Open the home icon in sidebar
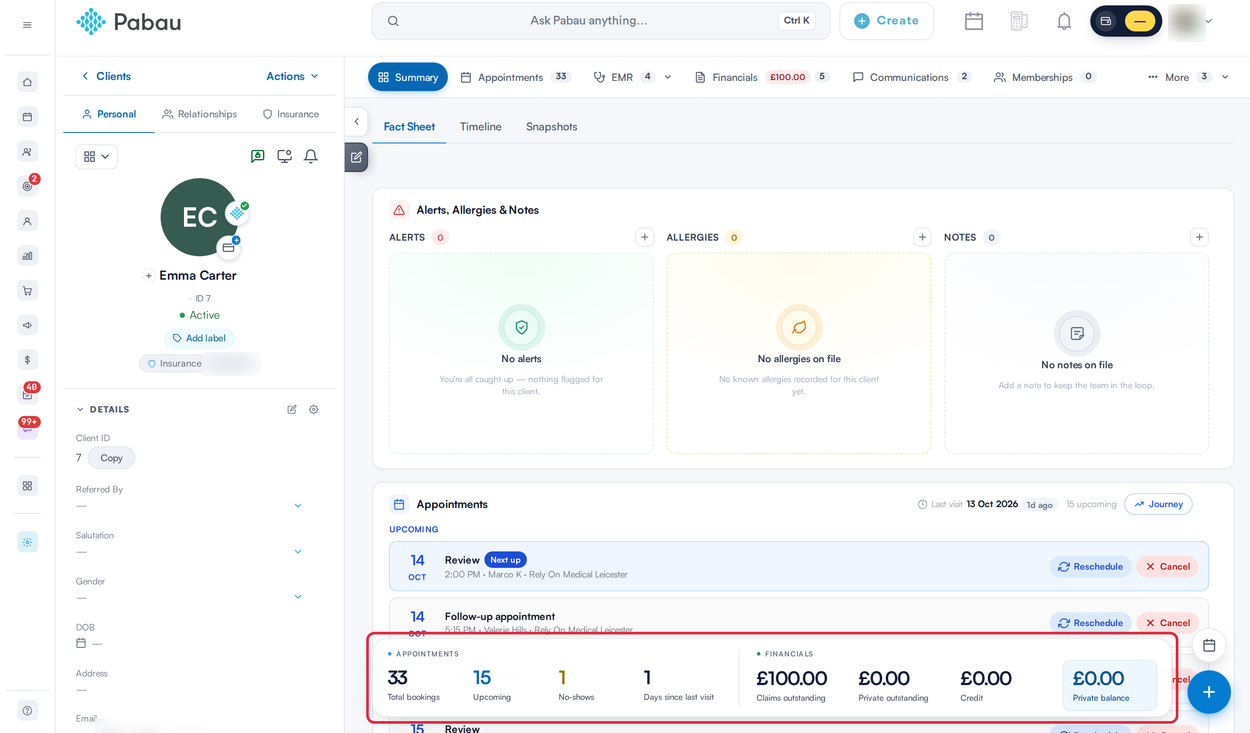This screenshot has width=1250, height=733. (27, 82)
